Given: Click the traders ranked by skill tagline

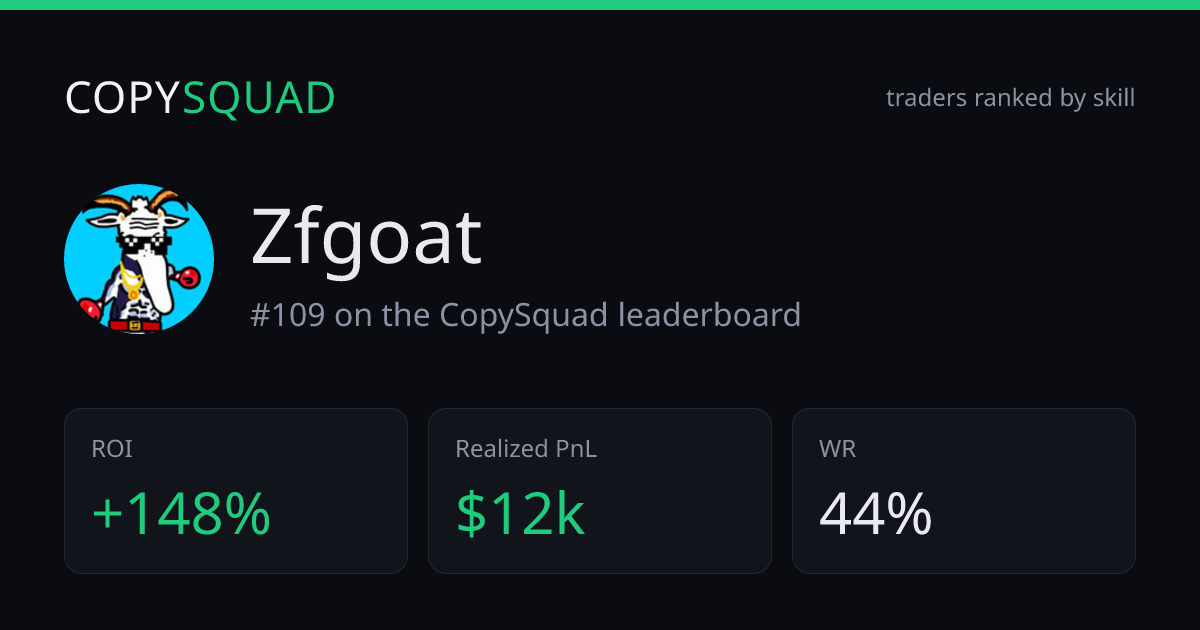Looking at the screenshot, I should coord(1010,98).
